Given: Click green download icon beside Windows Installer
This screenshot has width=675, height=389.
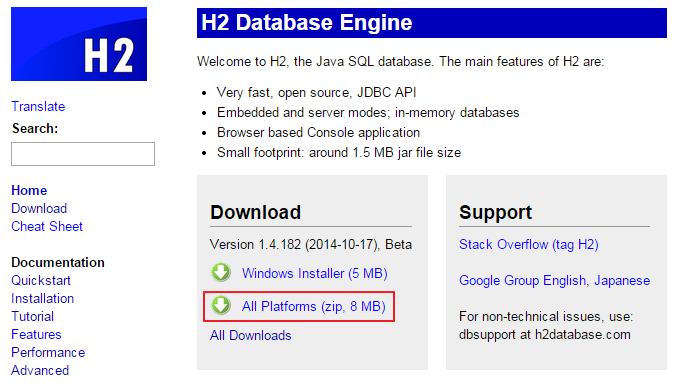Looking at the screenshot, I should [221, 272].
